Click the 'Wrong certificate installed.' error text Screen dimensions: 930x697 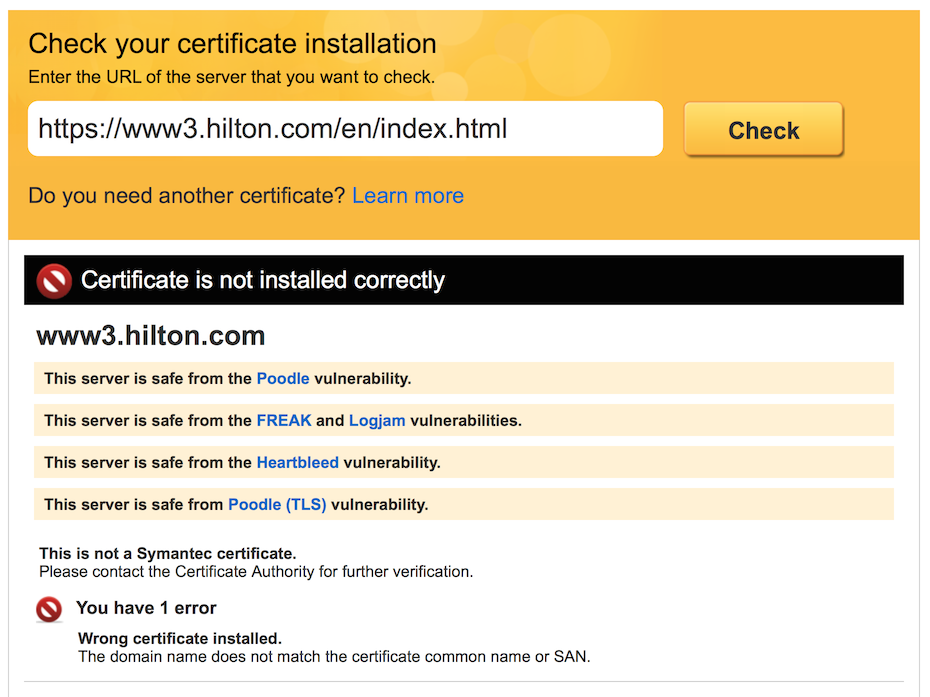pyautogui.click(x=180, y=638)
